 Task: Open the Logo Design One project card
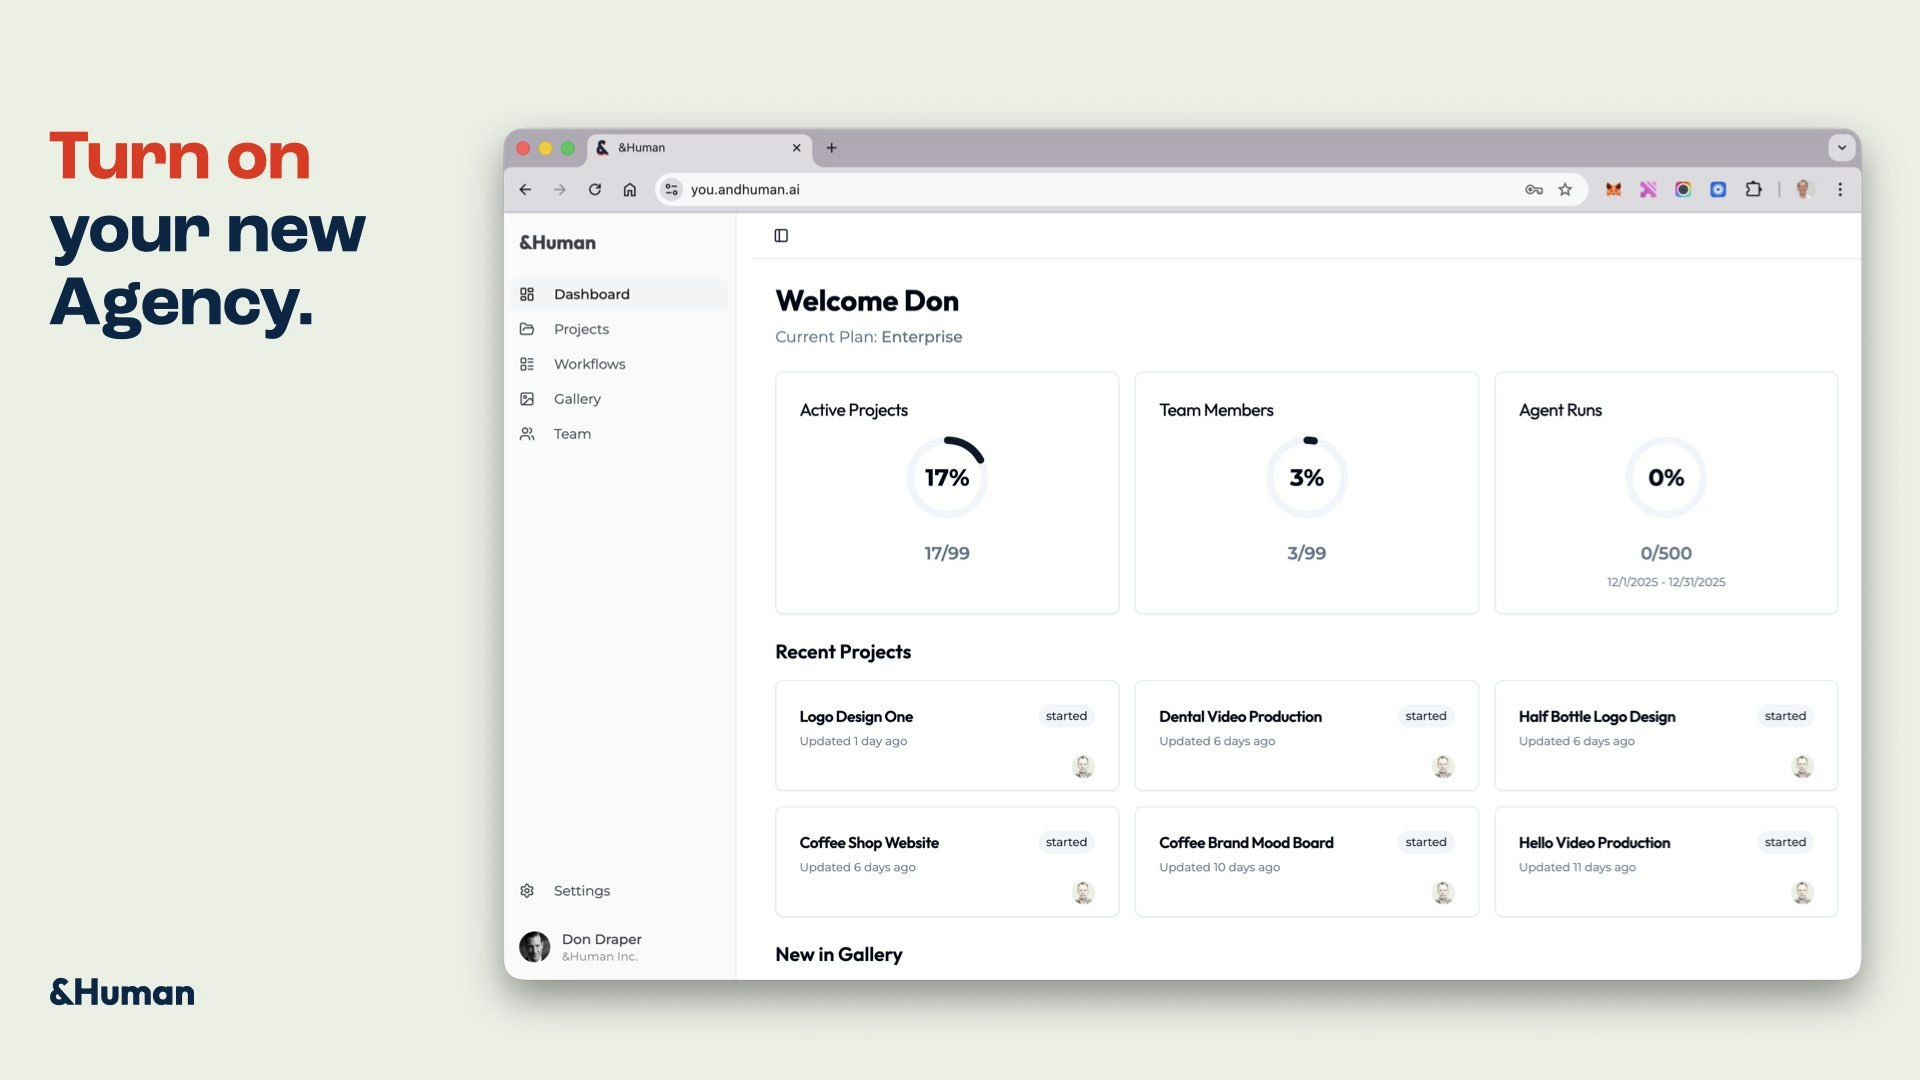(946, 735)
